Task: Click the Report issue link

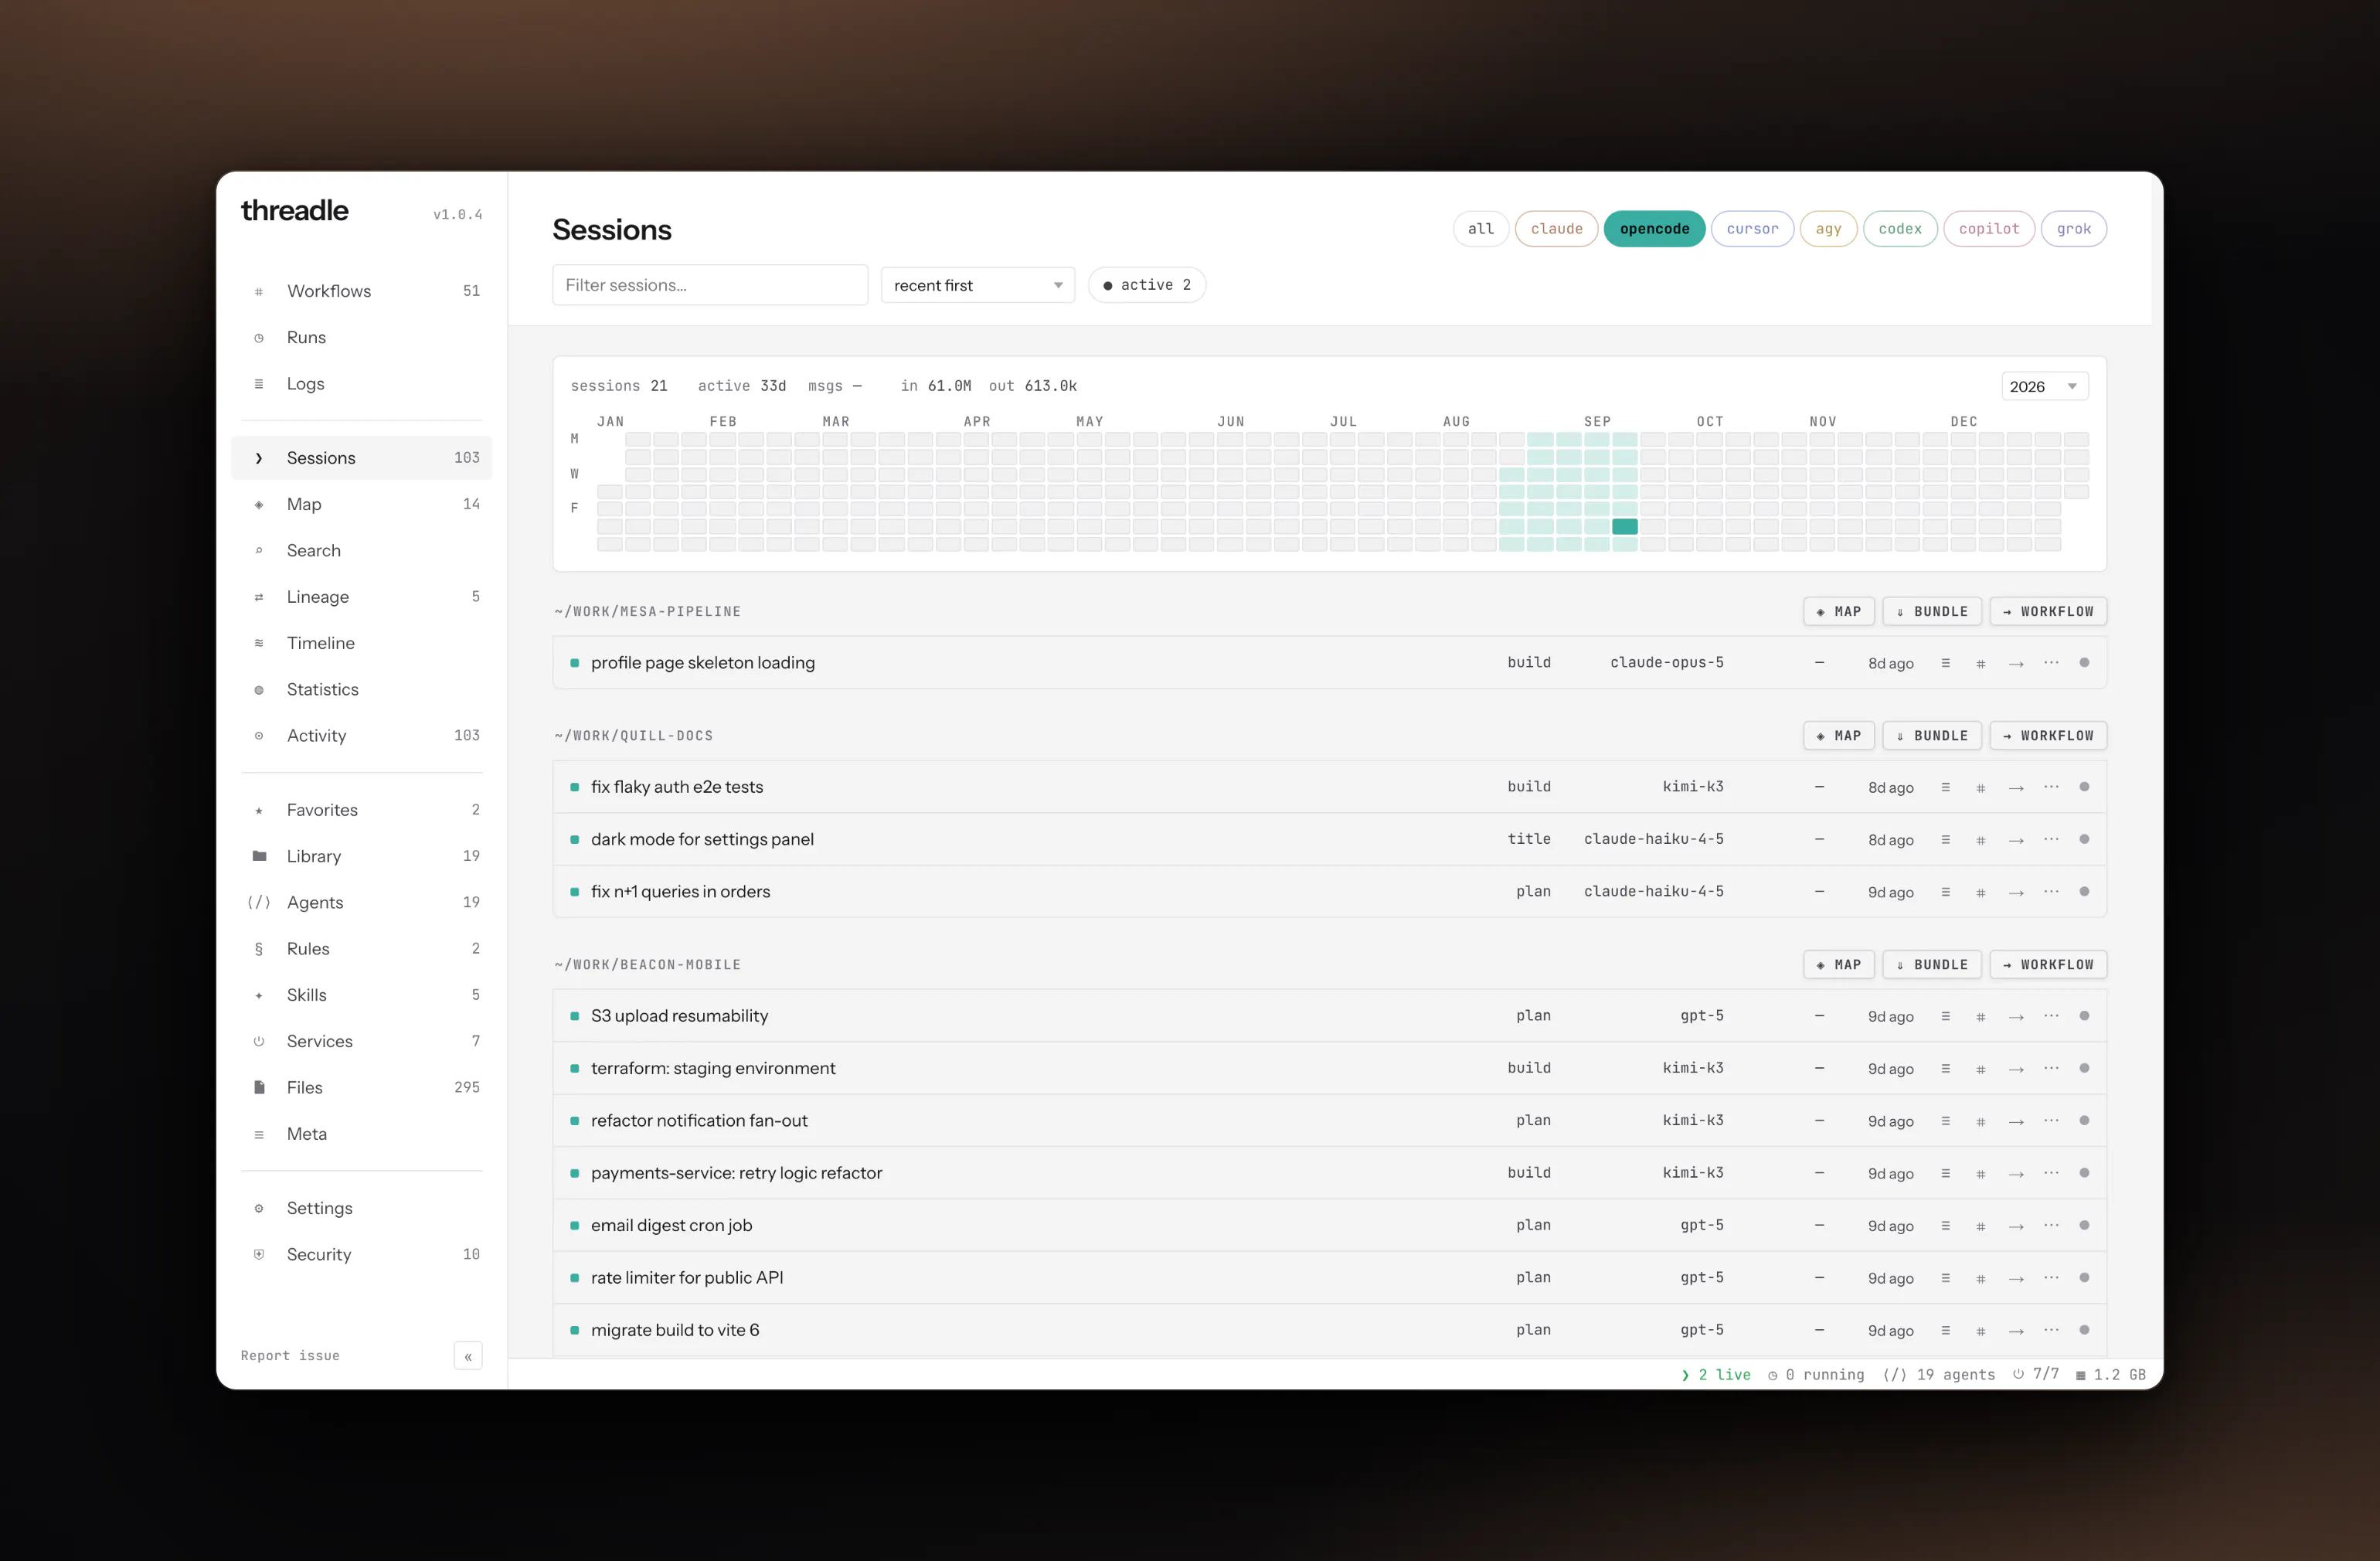Action: point(290,1356)
